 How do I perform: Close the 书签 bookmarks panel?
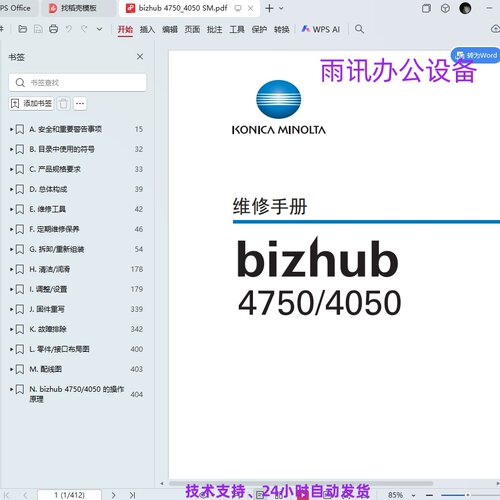coord(140,57)
